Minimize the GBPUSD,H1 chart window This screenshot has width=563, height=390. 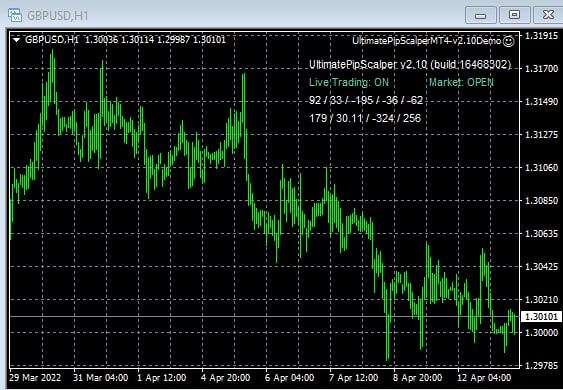pyautogui.click(x=480, y=15)
